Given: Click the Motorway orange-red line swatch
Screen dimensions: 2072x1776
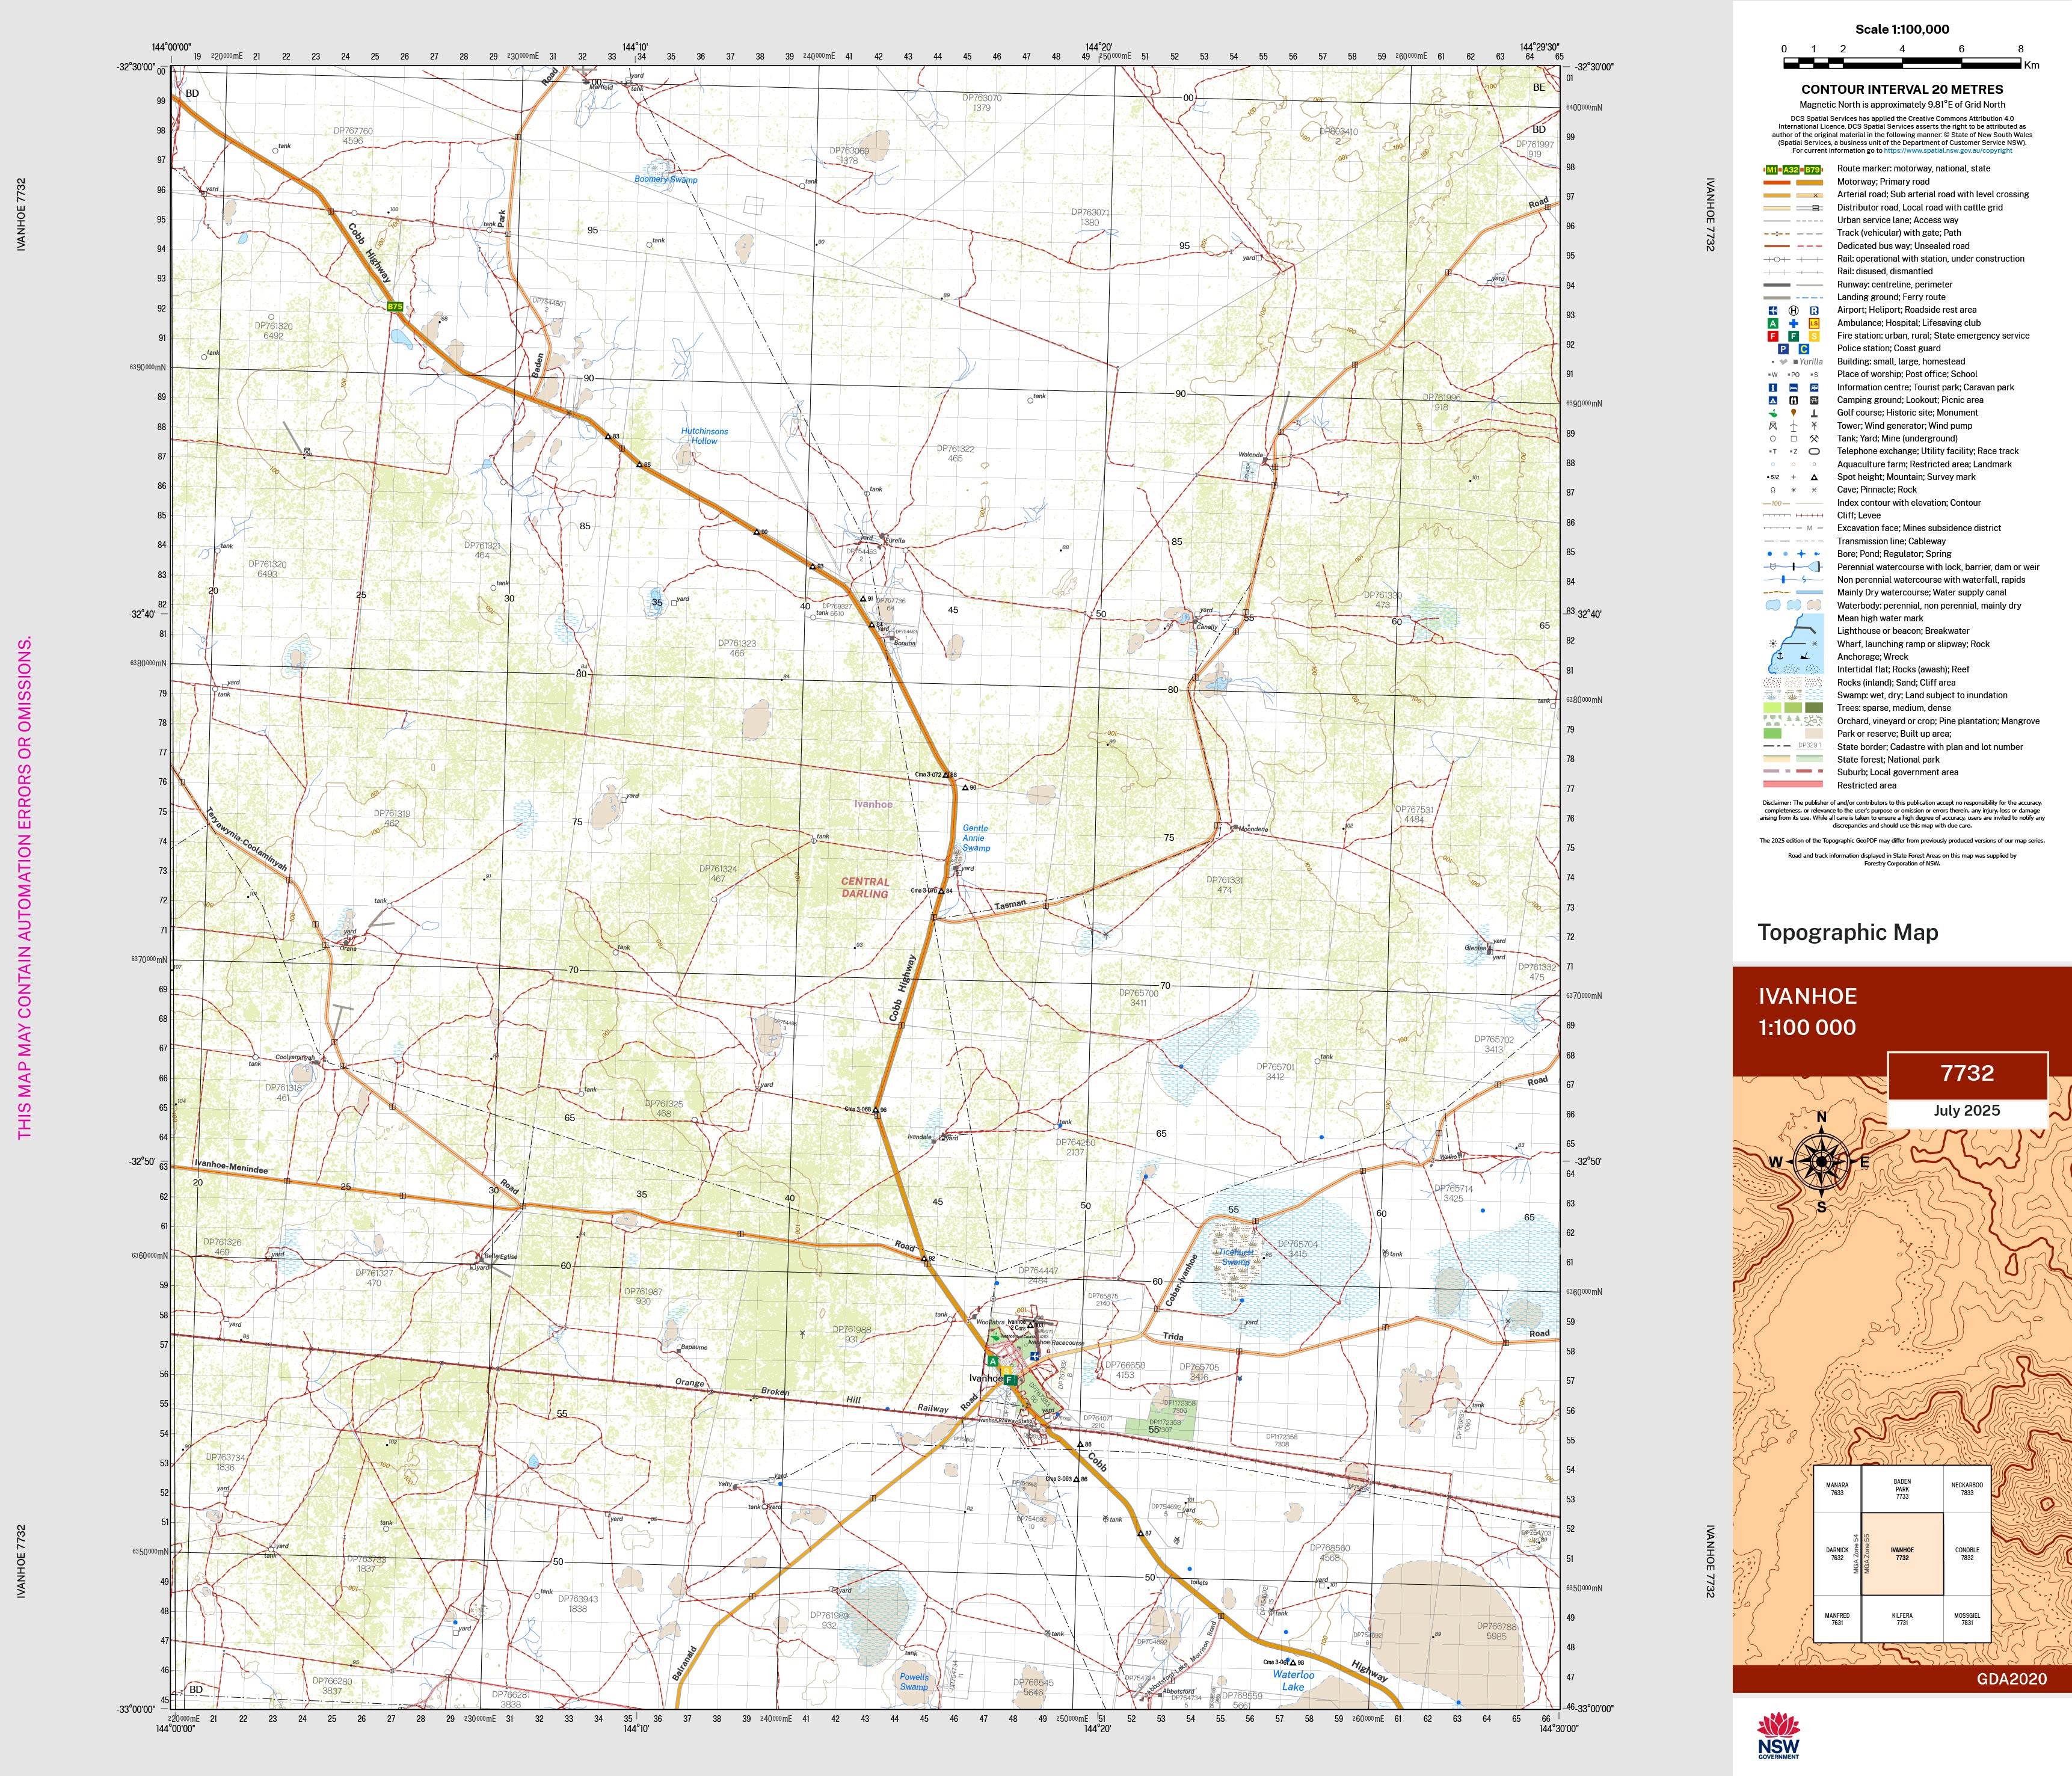Looking at the screenshot, I should pyautogui.click(x=1778, y=182).
